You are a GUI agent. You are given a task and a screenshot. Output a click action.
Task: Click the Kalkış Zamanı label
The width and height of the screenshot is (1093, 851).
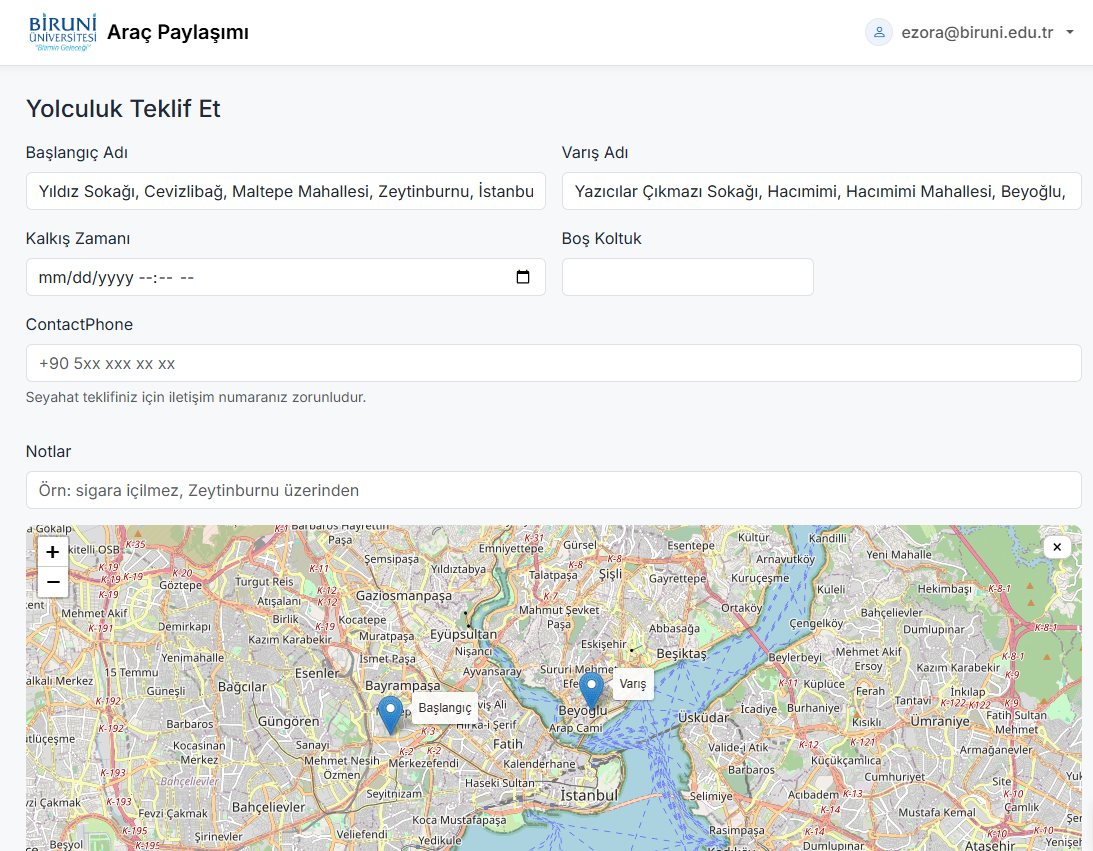(78, 238)
